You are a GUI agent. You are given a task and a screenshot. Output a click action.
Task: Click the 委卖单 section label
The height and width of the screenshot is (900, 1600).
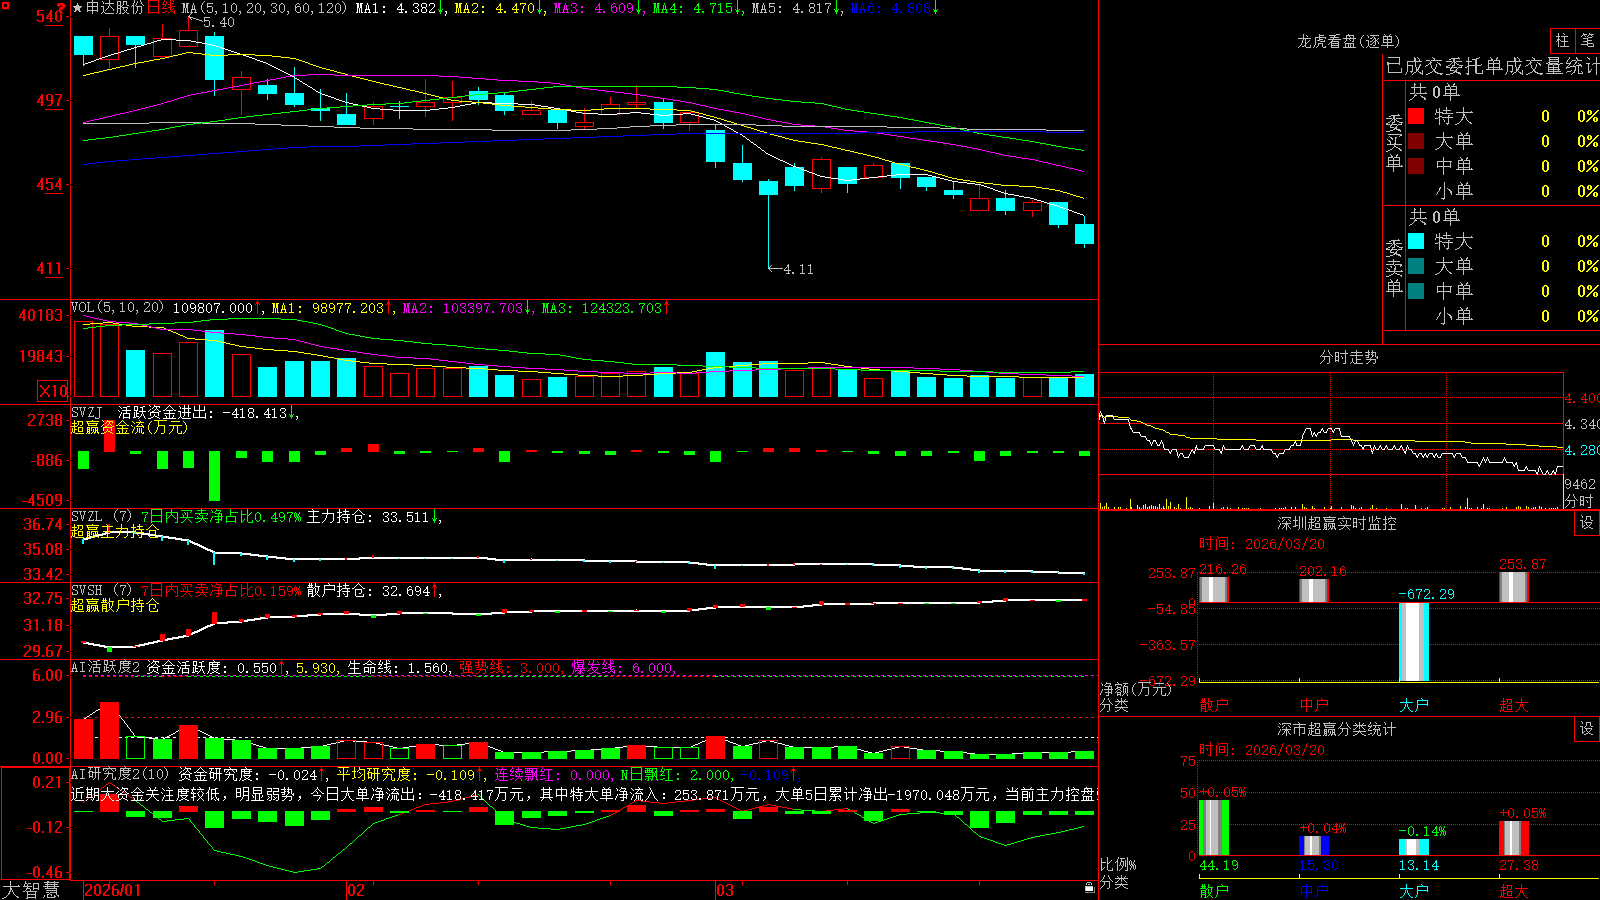[x=1394, y=267]
